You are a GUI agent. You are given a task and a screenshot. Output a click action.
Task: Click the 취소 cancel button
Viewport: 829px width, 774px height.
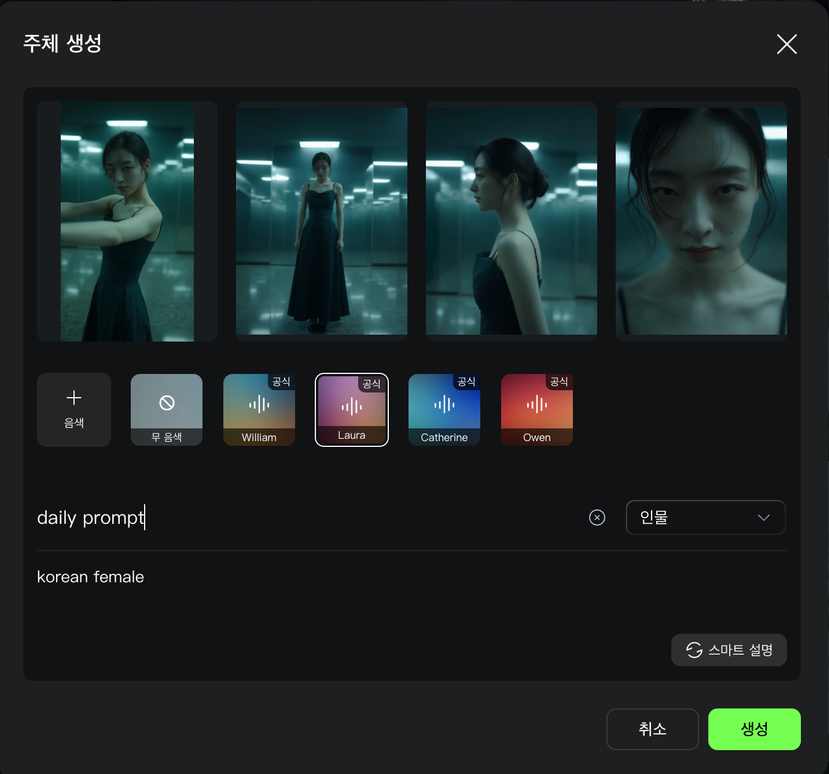coord(652,729)
